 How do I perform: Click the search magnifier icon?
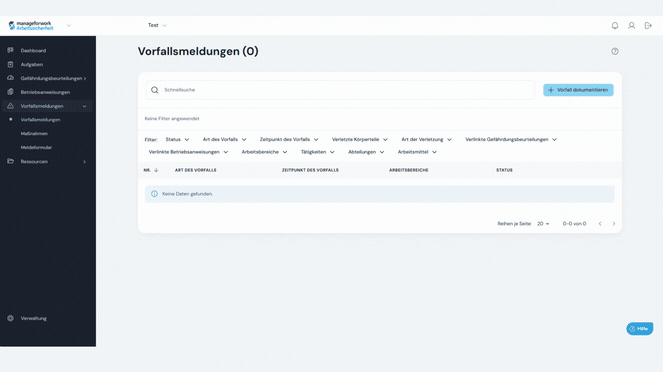tap(155, 90)
